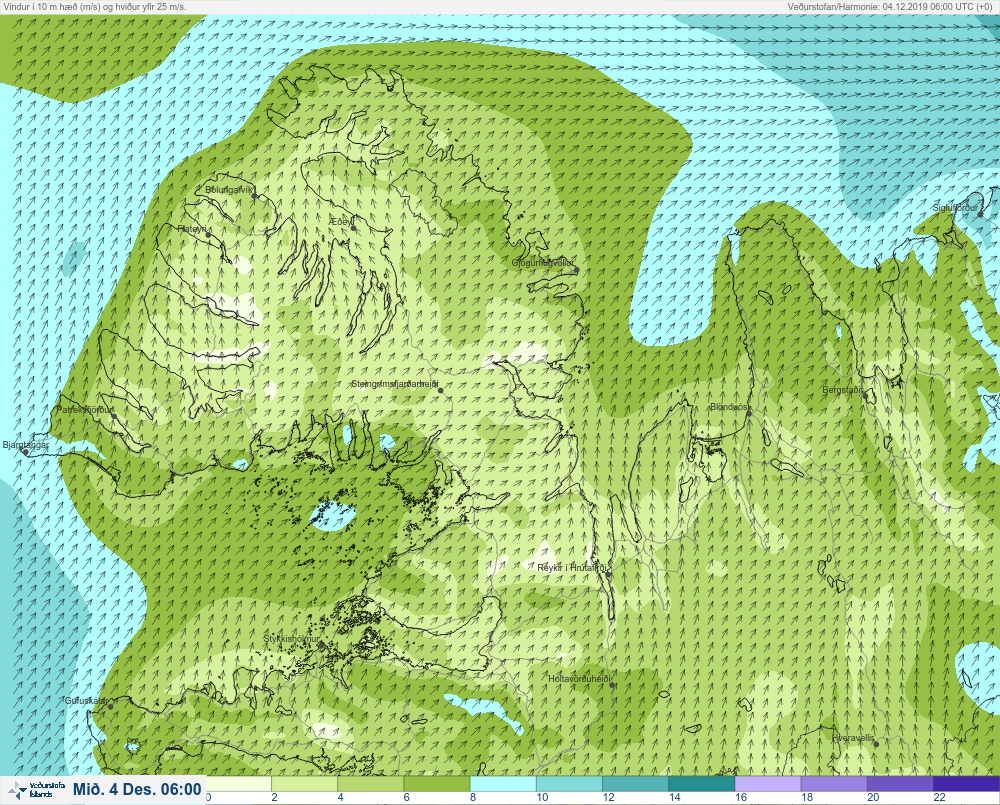Select the 2–4 m/s light green legend swatch
1000x805 pixels.
coord(305,783)
